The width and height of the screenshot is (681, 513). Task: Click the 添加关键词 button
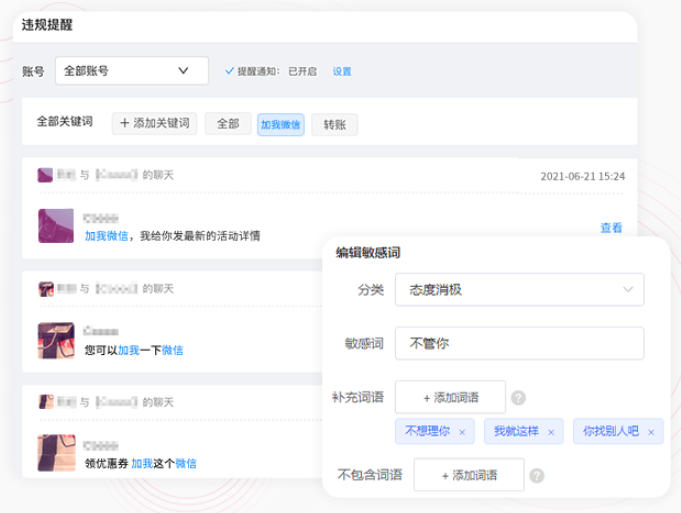(x=154, y=124)
